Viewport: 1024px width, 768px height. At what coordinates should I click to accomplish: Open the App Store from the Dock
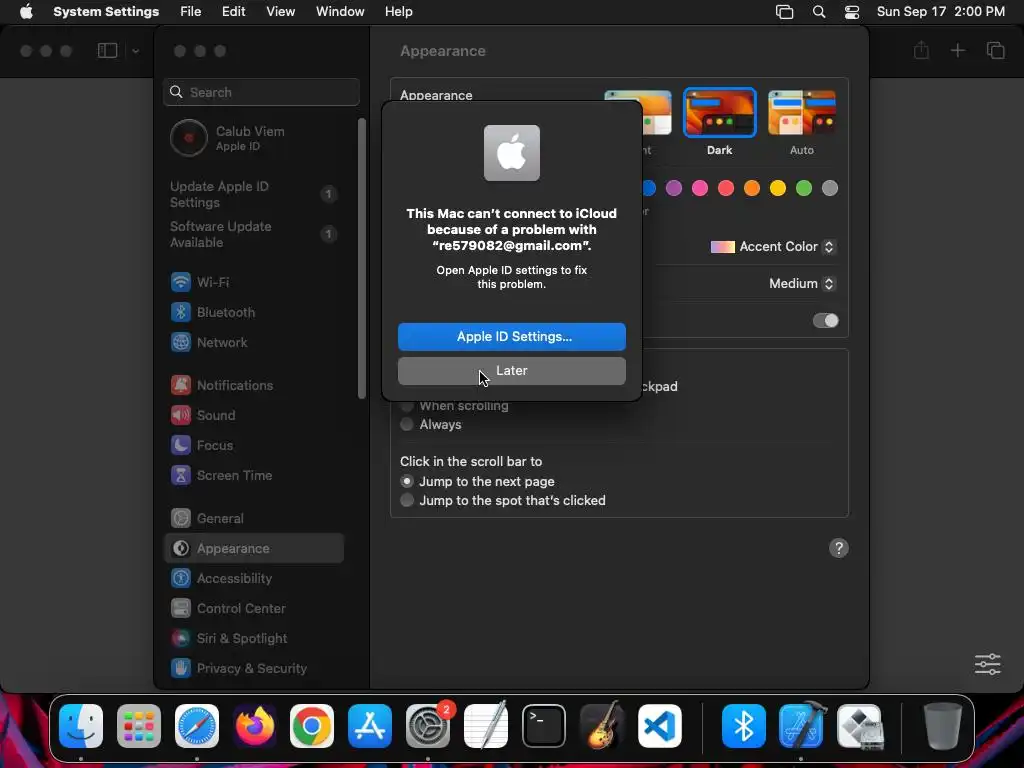(x=370, y=726)
